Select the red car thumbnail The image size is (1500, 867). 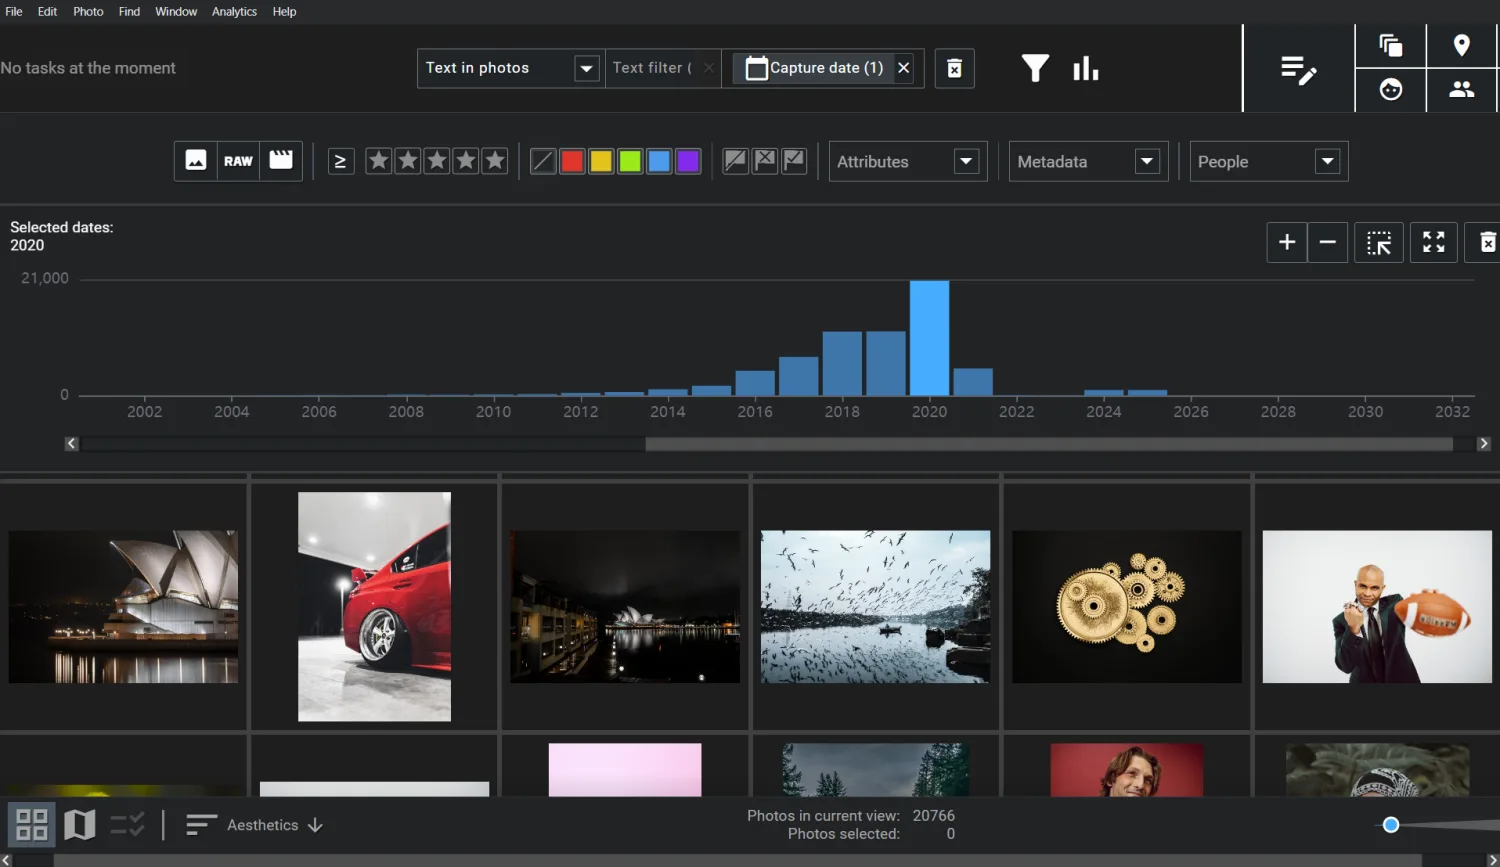point(374,606)
